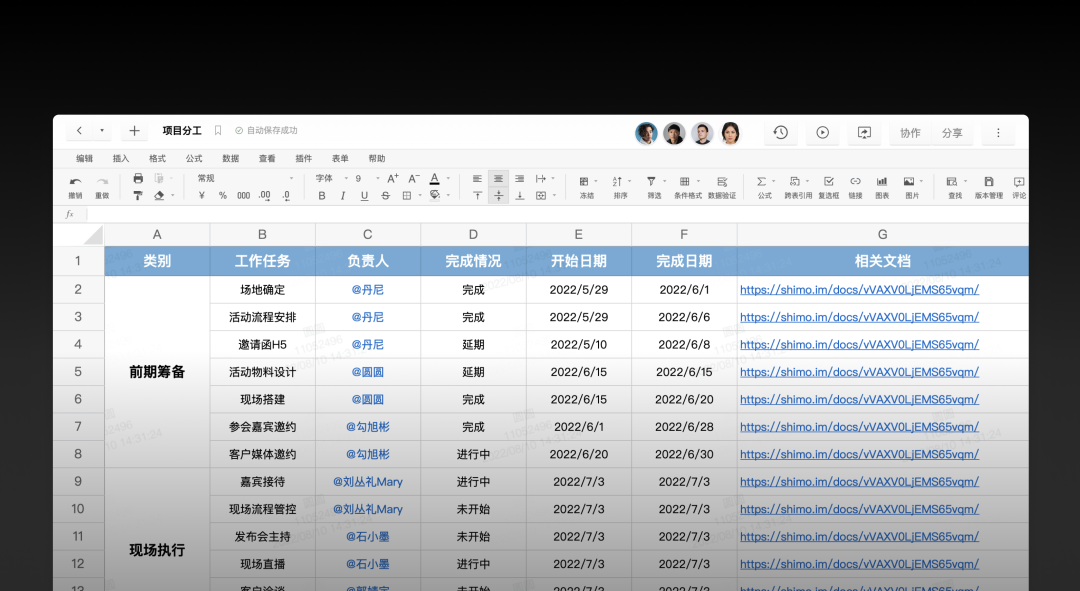Open the 查看 menu
This screenshot has width=1080, height=591.
267,158
